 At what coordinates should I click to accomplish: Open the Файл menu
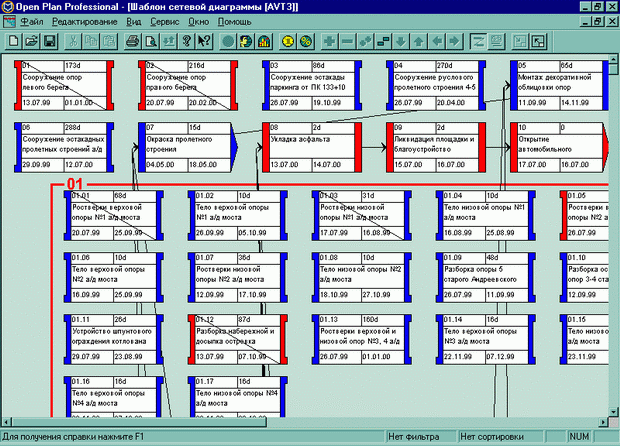31,21
